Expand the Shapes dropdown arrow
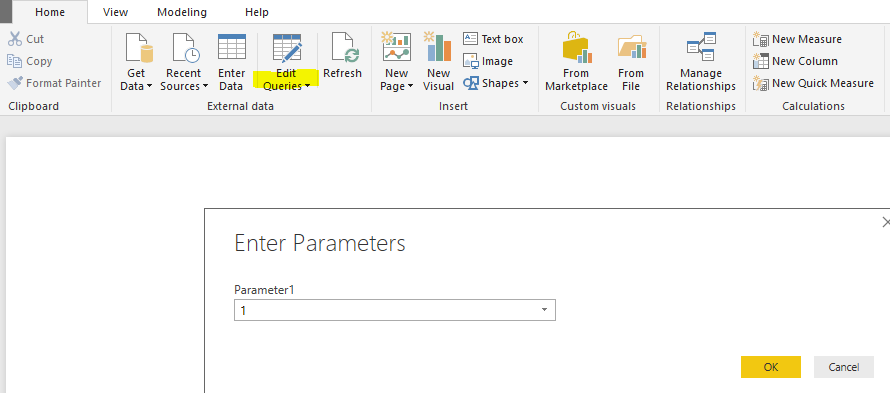The image size is (890, 393). [525, 83]
